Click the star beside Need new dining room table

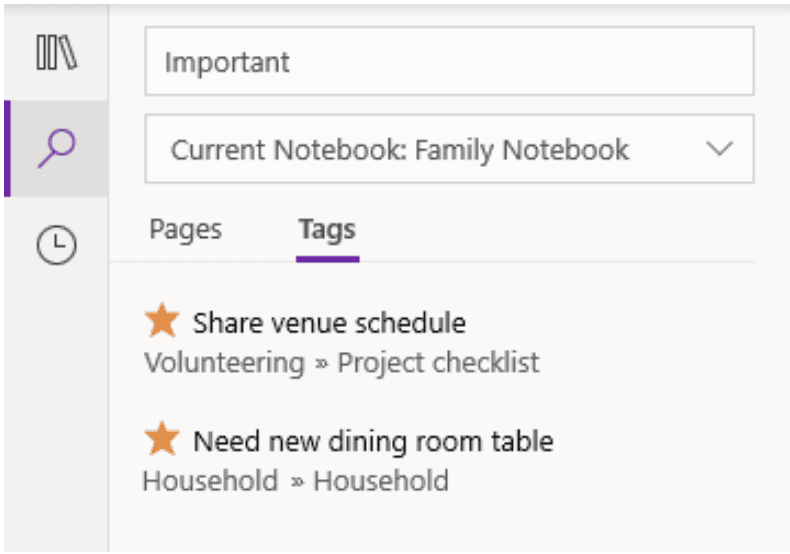(162, 439)
